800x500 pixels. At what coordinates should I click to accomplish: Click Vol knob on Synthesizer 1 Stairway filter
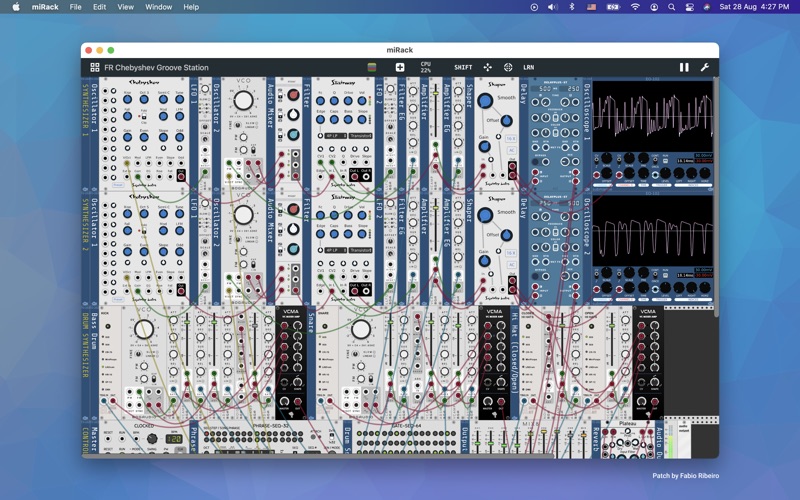[362, 100]
